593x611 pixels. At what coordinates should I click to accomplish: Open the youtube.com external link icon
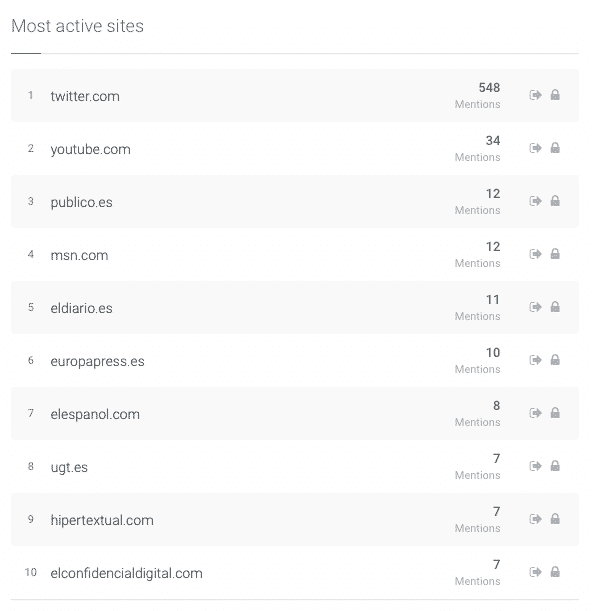coord(535,148)
